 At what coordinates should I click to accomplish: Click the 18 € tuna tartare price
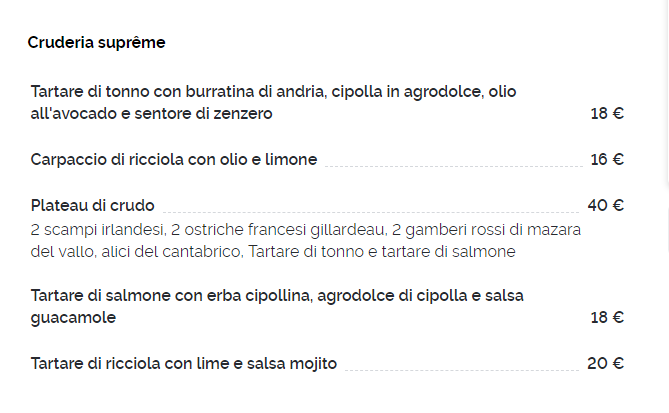click(x=607, y=113)
